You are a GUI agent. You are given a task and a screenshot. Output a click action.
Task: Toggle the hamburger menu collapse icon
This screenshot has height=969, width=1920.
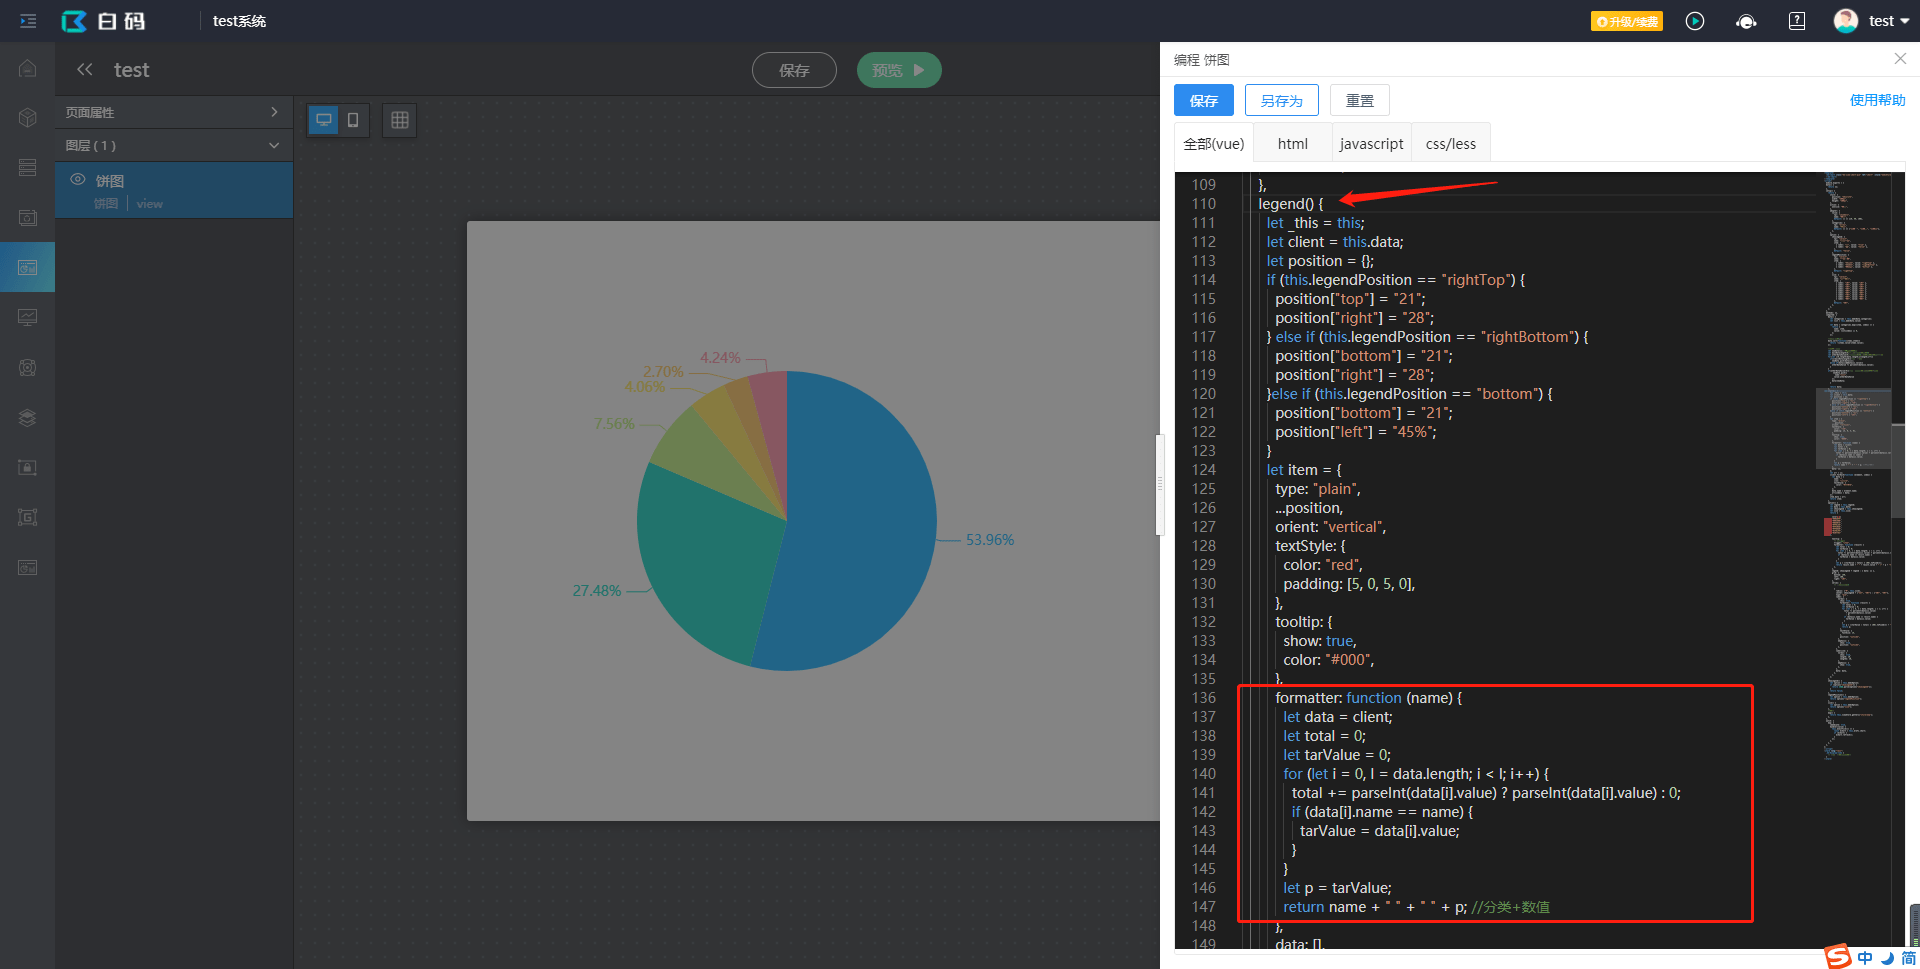[28, 21]
